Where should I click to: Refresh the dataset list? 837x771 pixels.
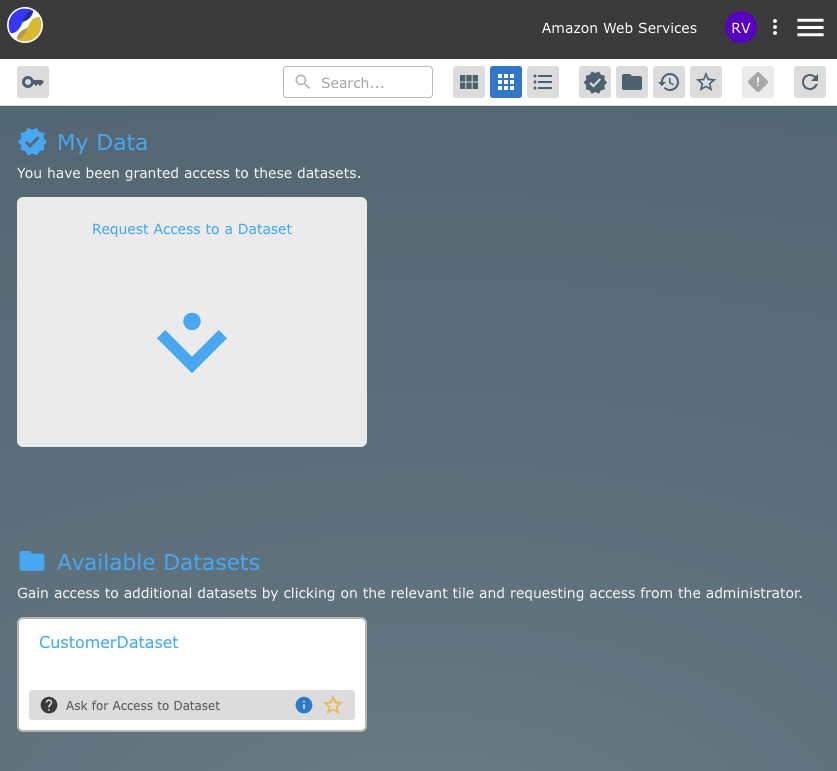point(810,82)
